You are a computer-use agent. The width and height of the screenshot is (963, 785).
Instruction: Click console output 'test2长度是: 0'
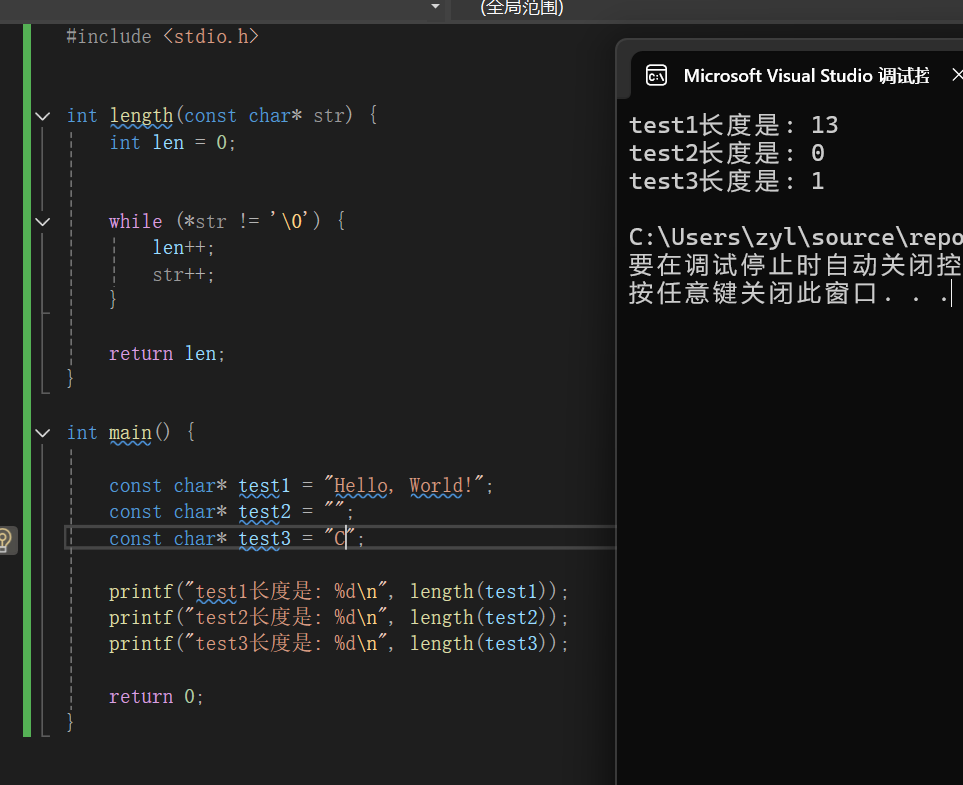(727, 154)
